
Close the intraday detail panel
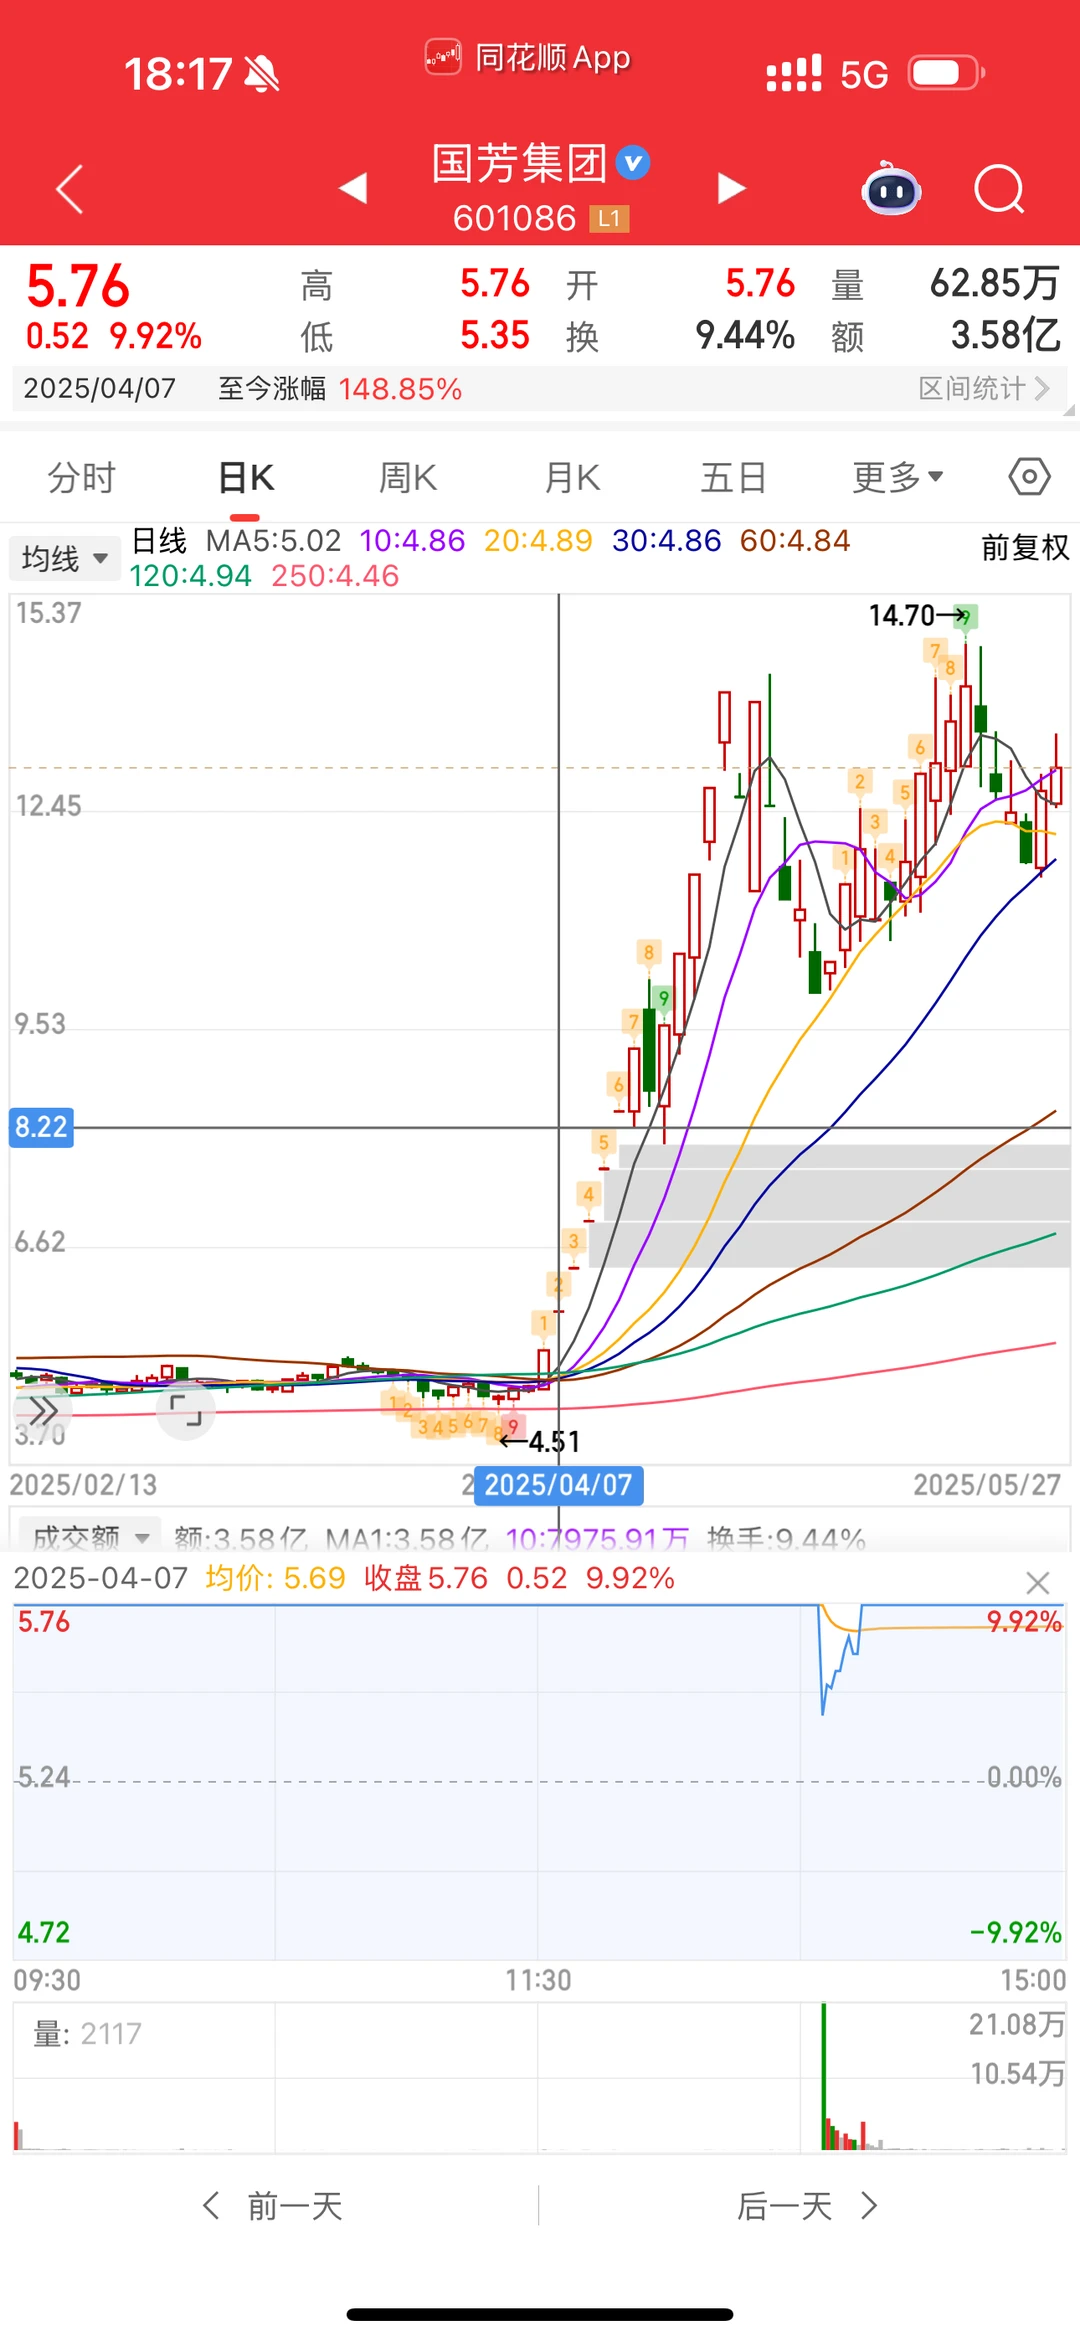coord(1038,1582)
